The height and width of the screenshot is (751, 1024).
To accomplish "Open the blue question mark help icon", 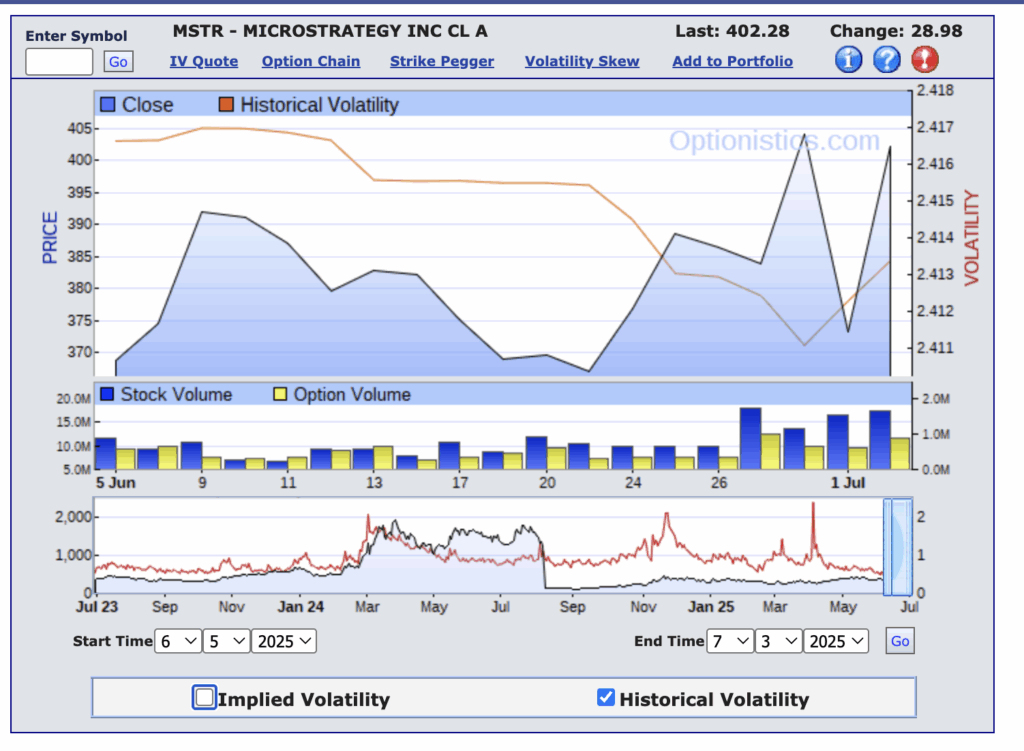I will (x=887, y=59).
